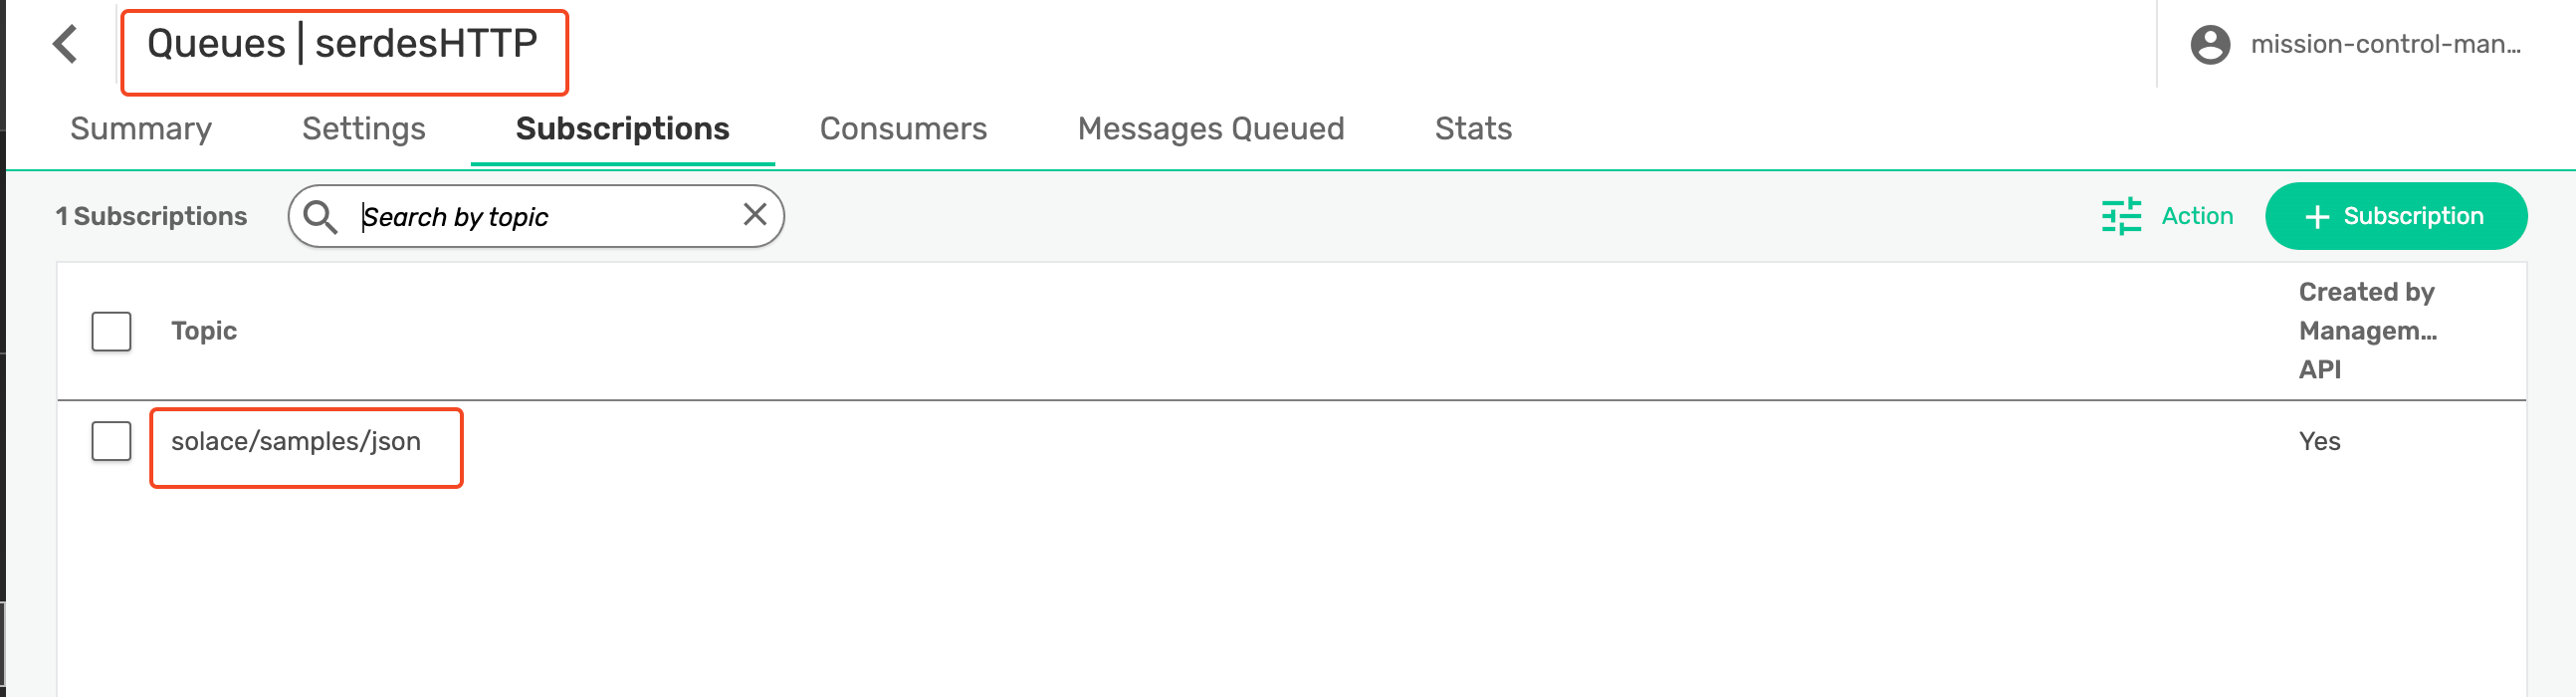
Task: Toggle the select-all checkbox in table header
Action: tap(110, 331)
